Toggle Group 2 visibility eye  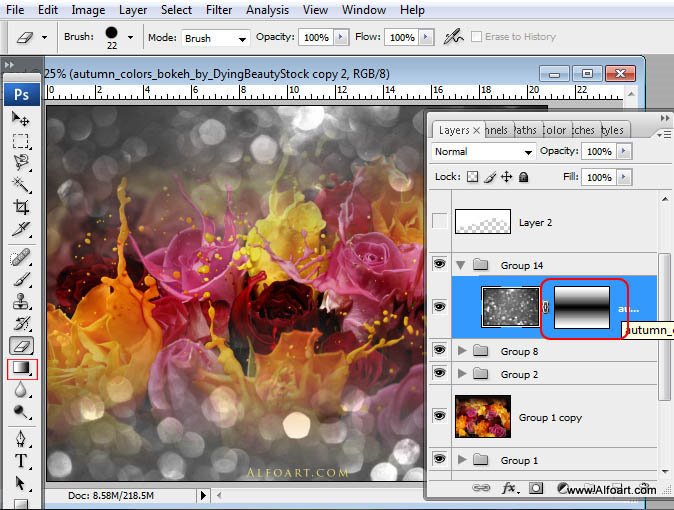[x=439, y=372]
